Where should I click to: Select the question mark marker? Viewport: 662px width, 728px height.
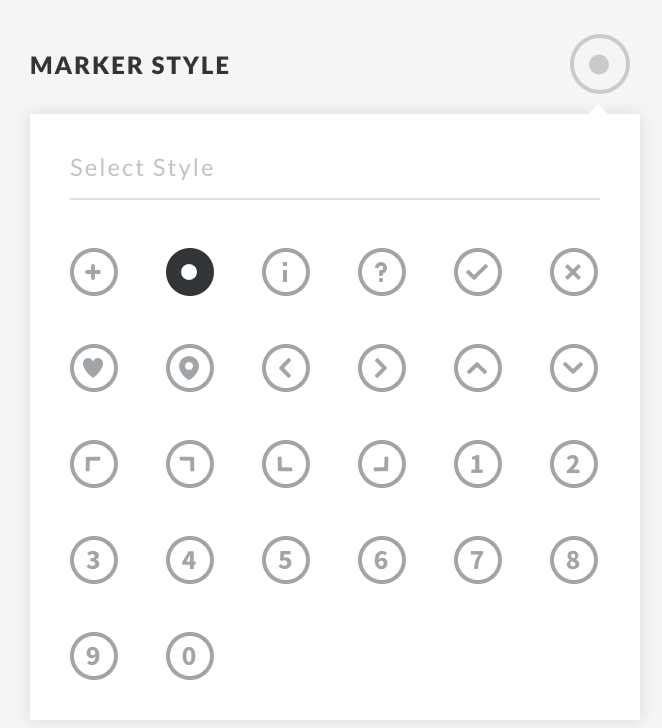(382, 272)
